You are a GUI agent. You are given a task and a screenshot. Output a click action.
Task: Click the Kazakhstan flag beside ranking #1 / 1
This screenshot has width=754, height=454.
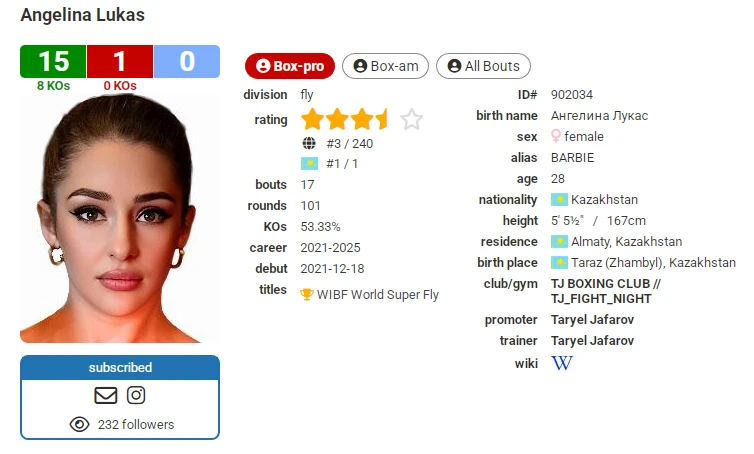coord(309,164)
